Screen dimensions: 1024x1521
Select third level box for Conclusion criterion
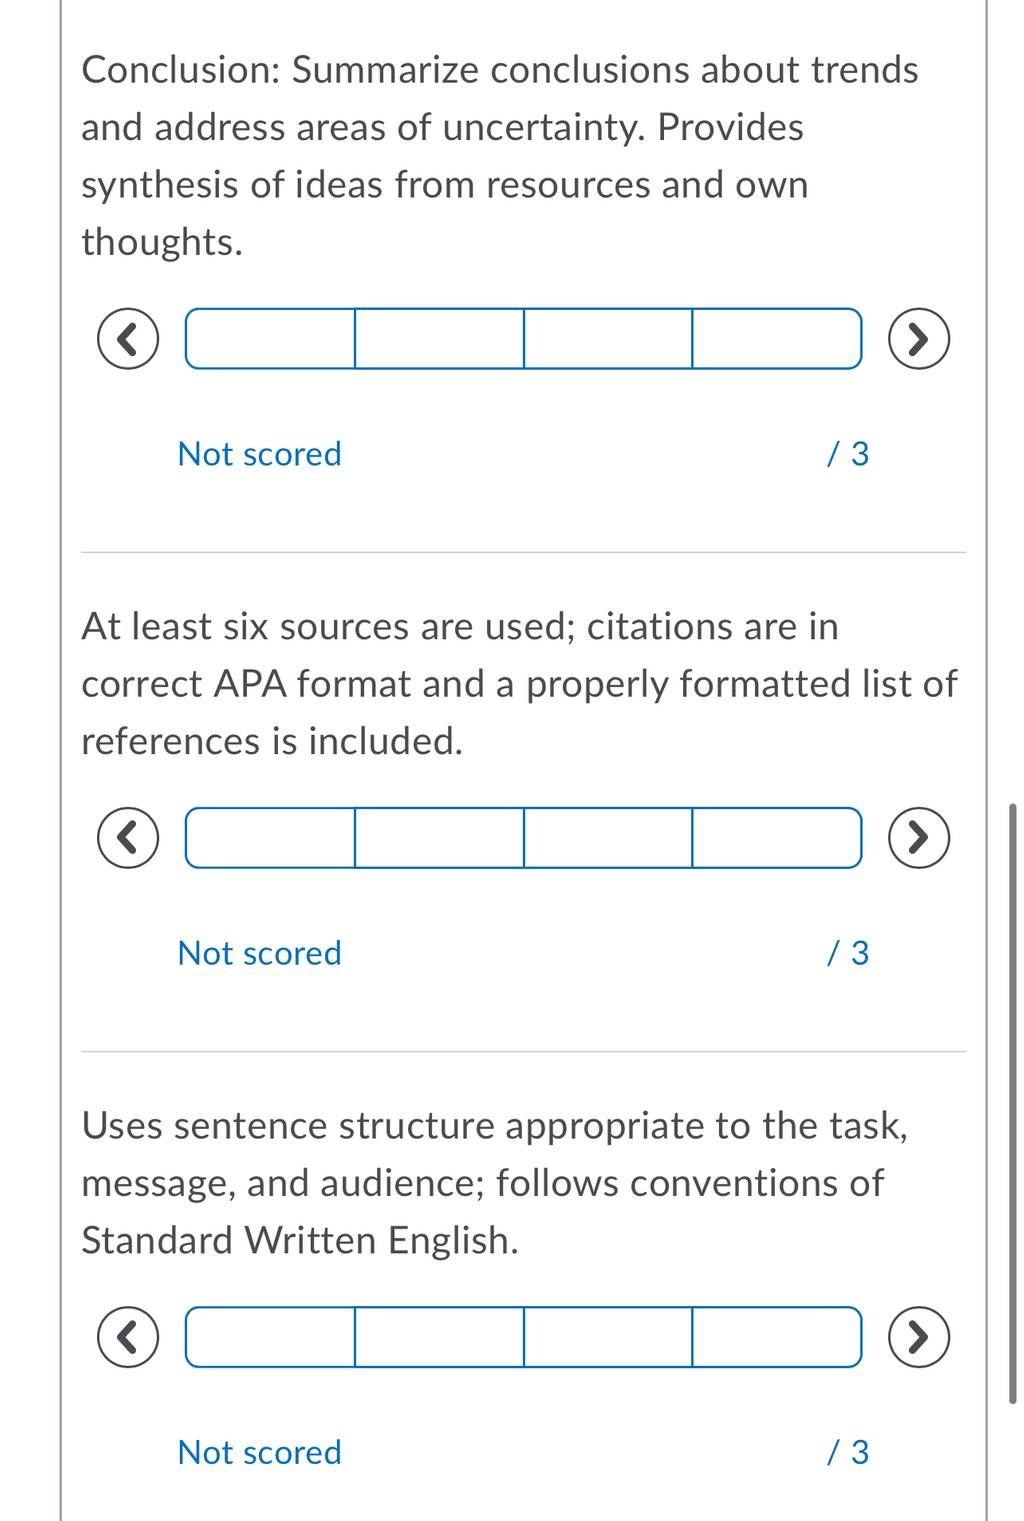click(x=608, y=339)
